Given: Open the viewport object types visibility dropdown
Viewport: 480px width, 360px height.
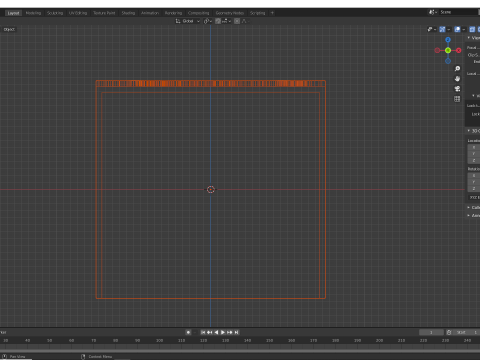Looking at the screenshot, I should pyautogui.click(x=431, y=29).
